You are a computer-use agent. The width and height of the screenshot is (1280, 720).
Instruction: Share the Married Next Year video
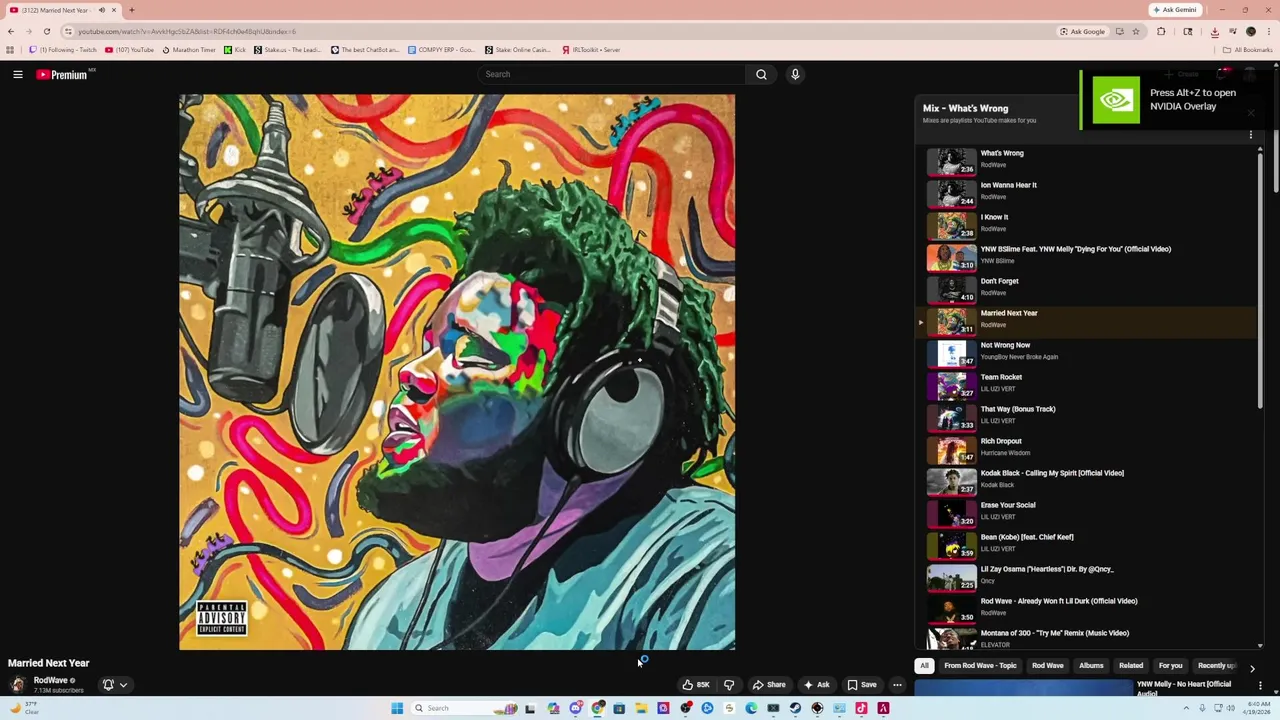point(768,685)
